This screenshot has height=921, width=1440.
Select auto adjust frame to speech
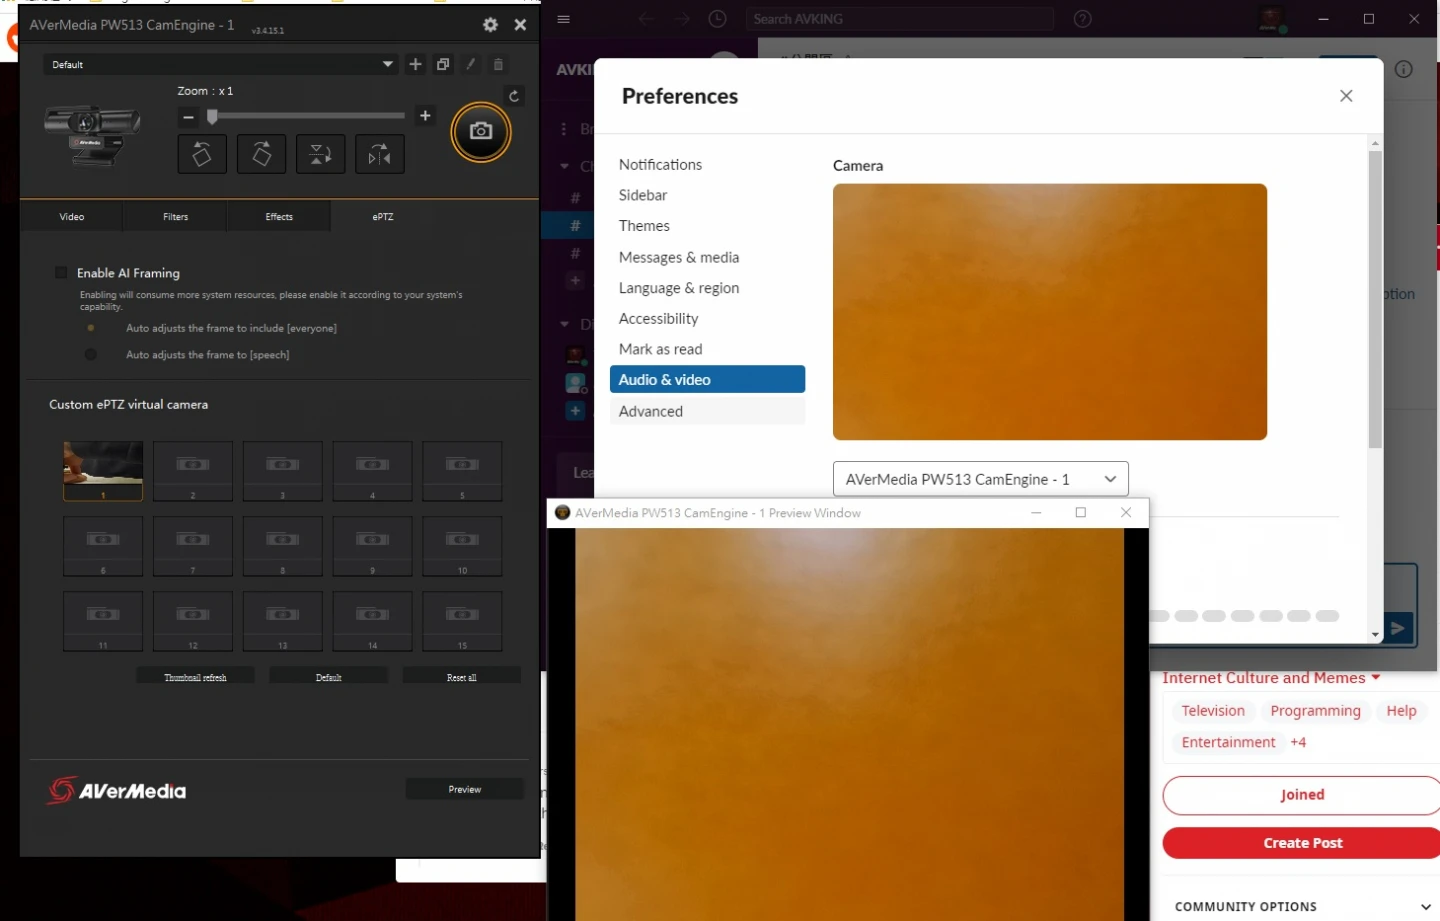tap(91, 355)
